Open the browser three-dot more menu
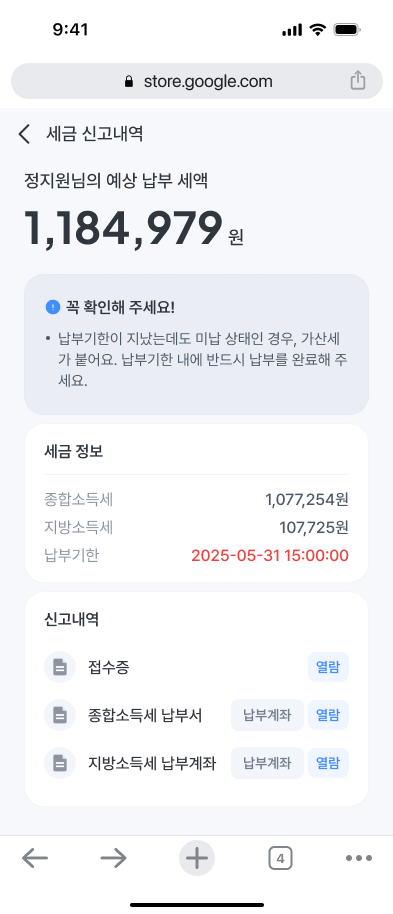This screenshot has height=914, width=393. pyautogui.click(x=359, y=858)
